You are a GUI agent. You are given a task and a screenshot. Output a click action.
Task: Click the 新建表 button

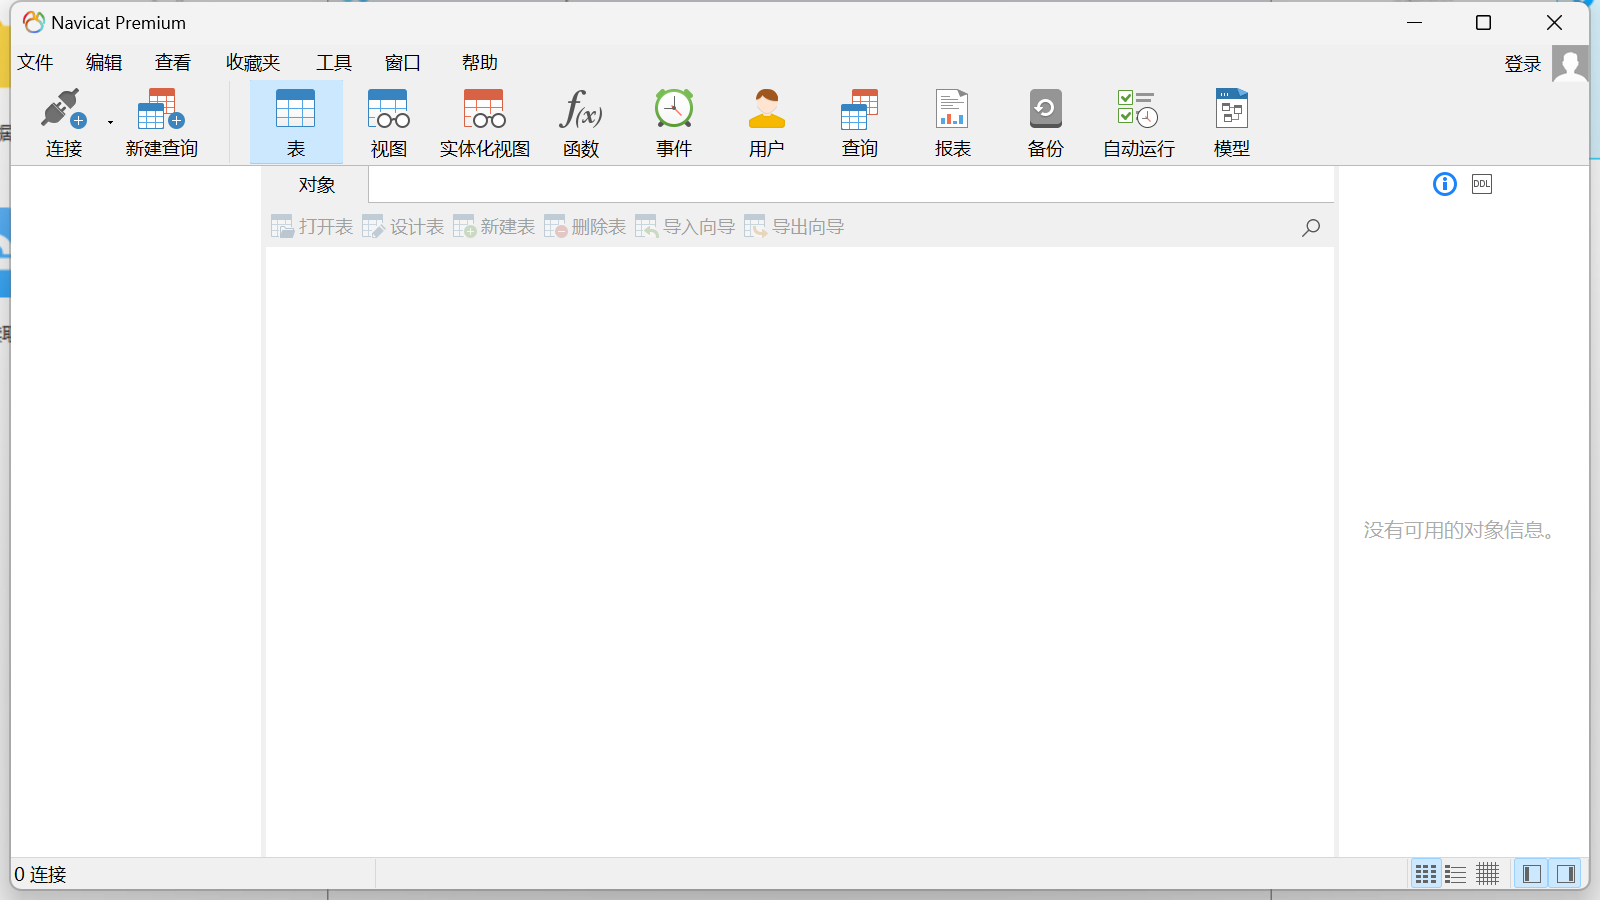[x=494, y=227]
